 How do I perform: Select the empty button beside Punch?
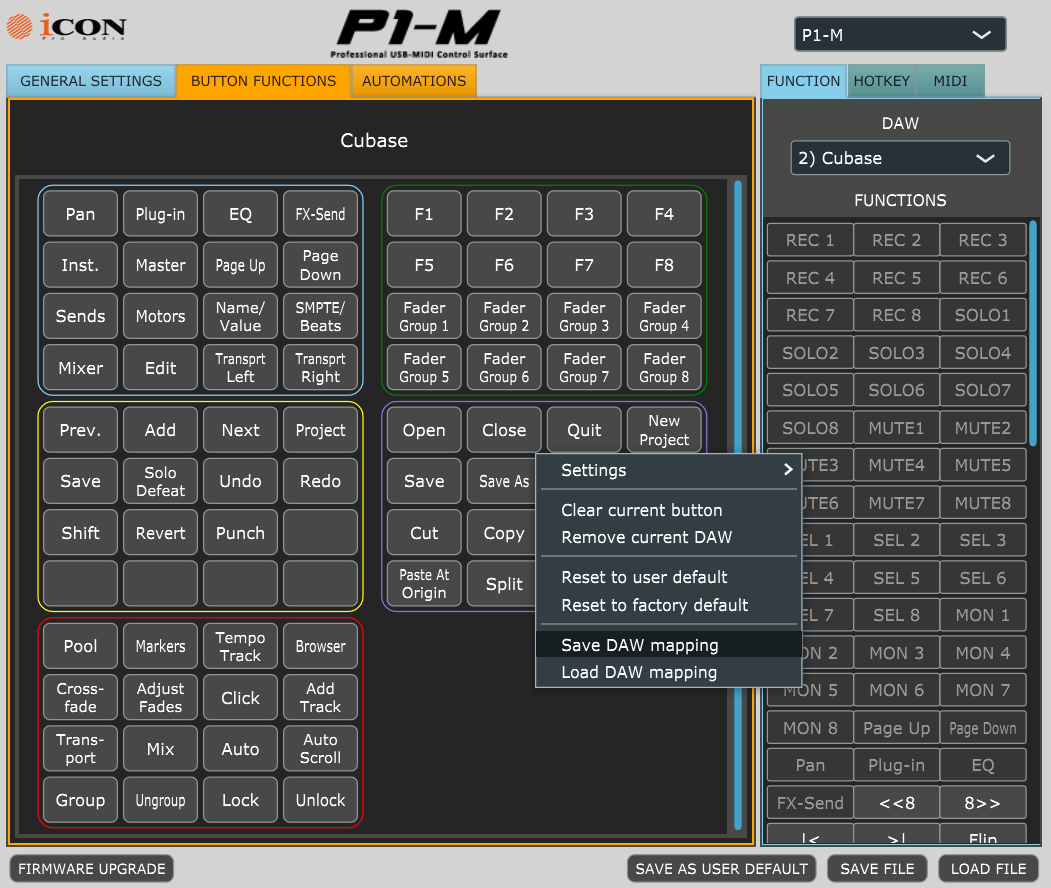(x=320, y=533)
